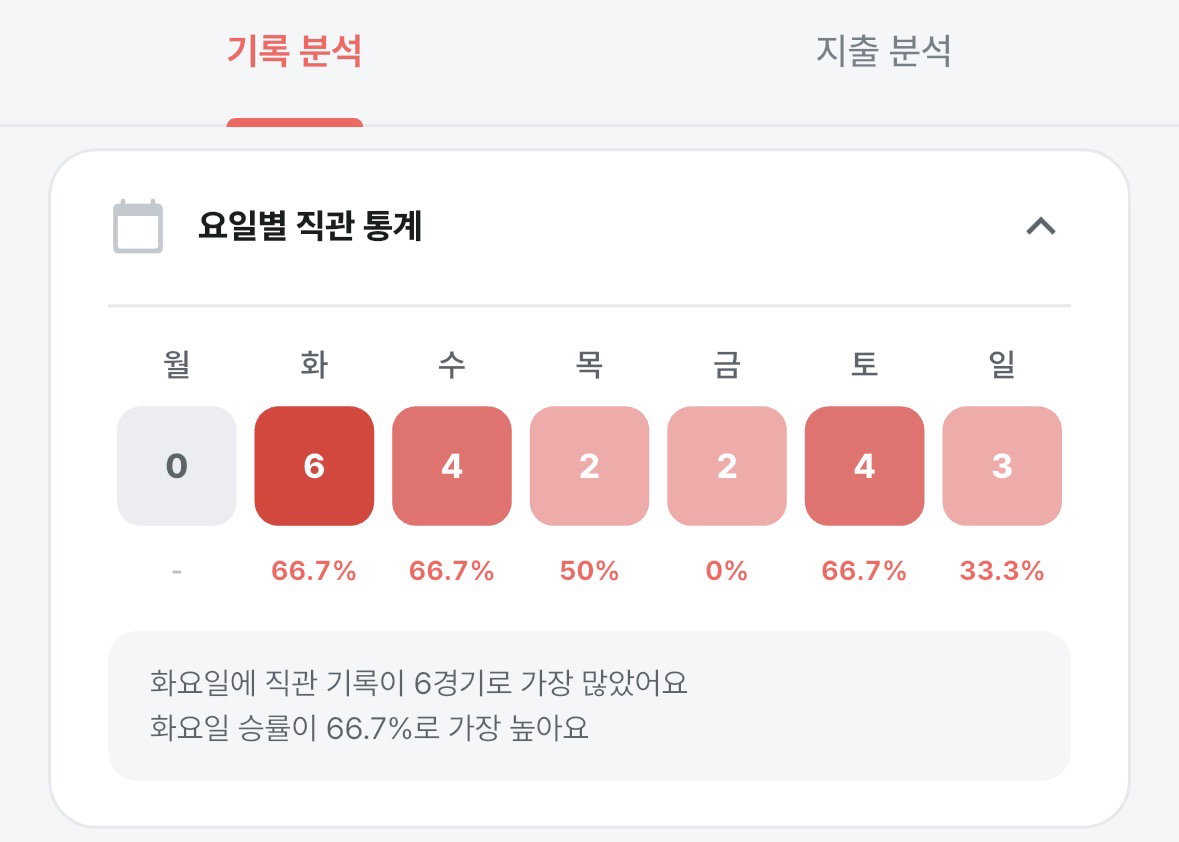This screenshot has height=842, width=1179.
Task: Click the 요일별 직관 통계 heading text
Action: pos(310,226)
